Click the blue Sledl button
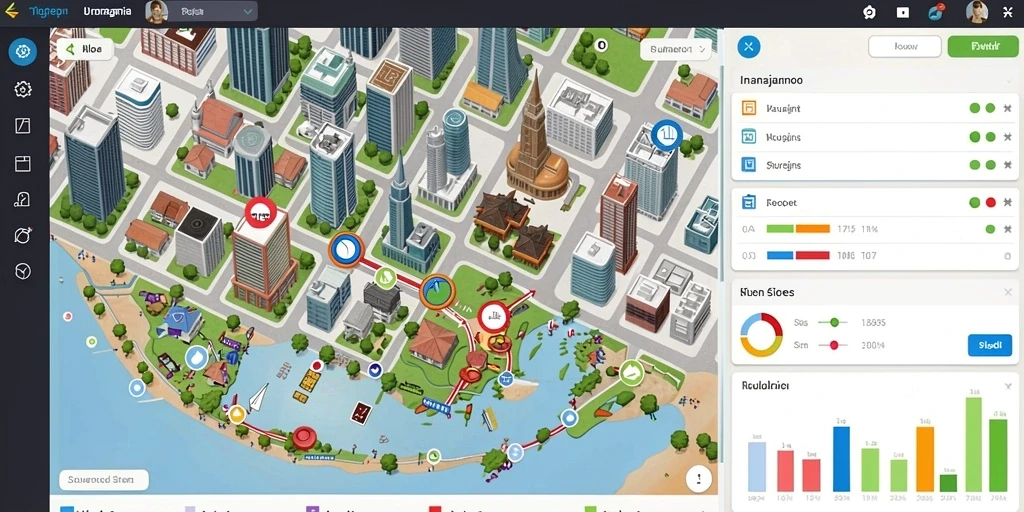Image resolution: width=1024 pixels, height=512 pixels. pos(989,345)
